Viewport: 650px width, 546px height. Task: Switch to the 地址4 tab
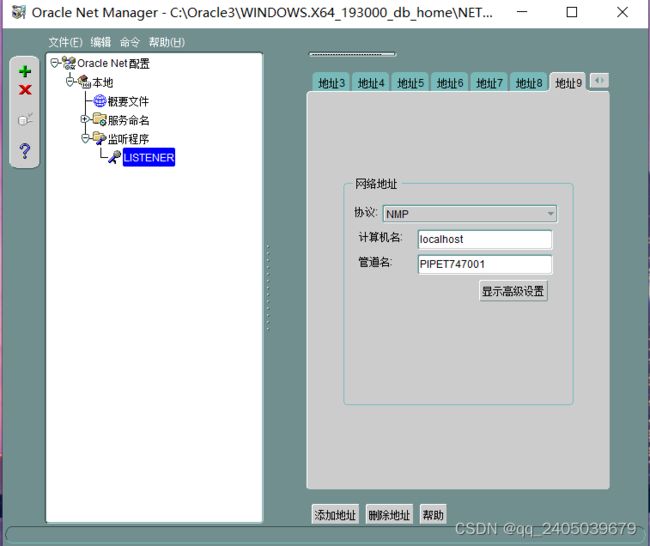(x=371, y=83)
